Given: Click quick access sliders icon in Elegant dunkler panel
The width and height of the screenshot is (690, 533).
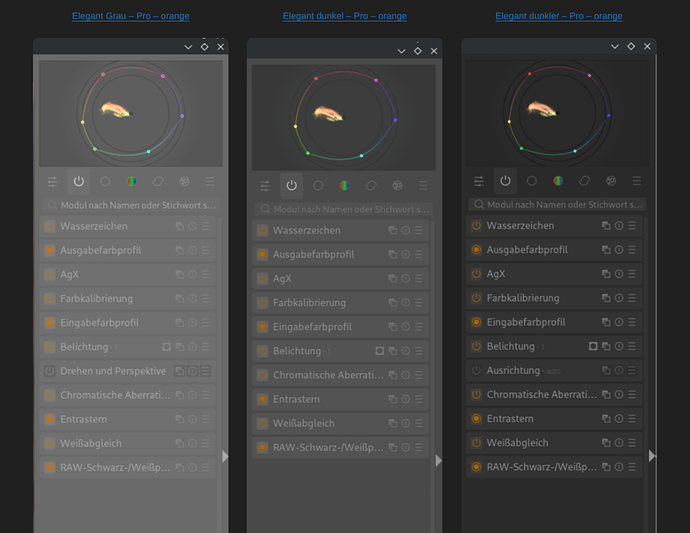Looking at the screenshot, I should [479, 181].
